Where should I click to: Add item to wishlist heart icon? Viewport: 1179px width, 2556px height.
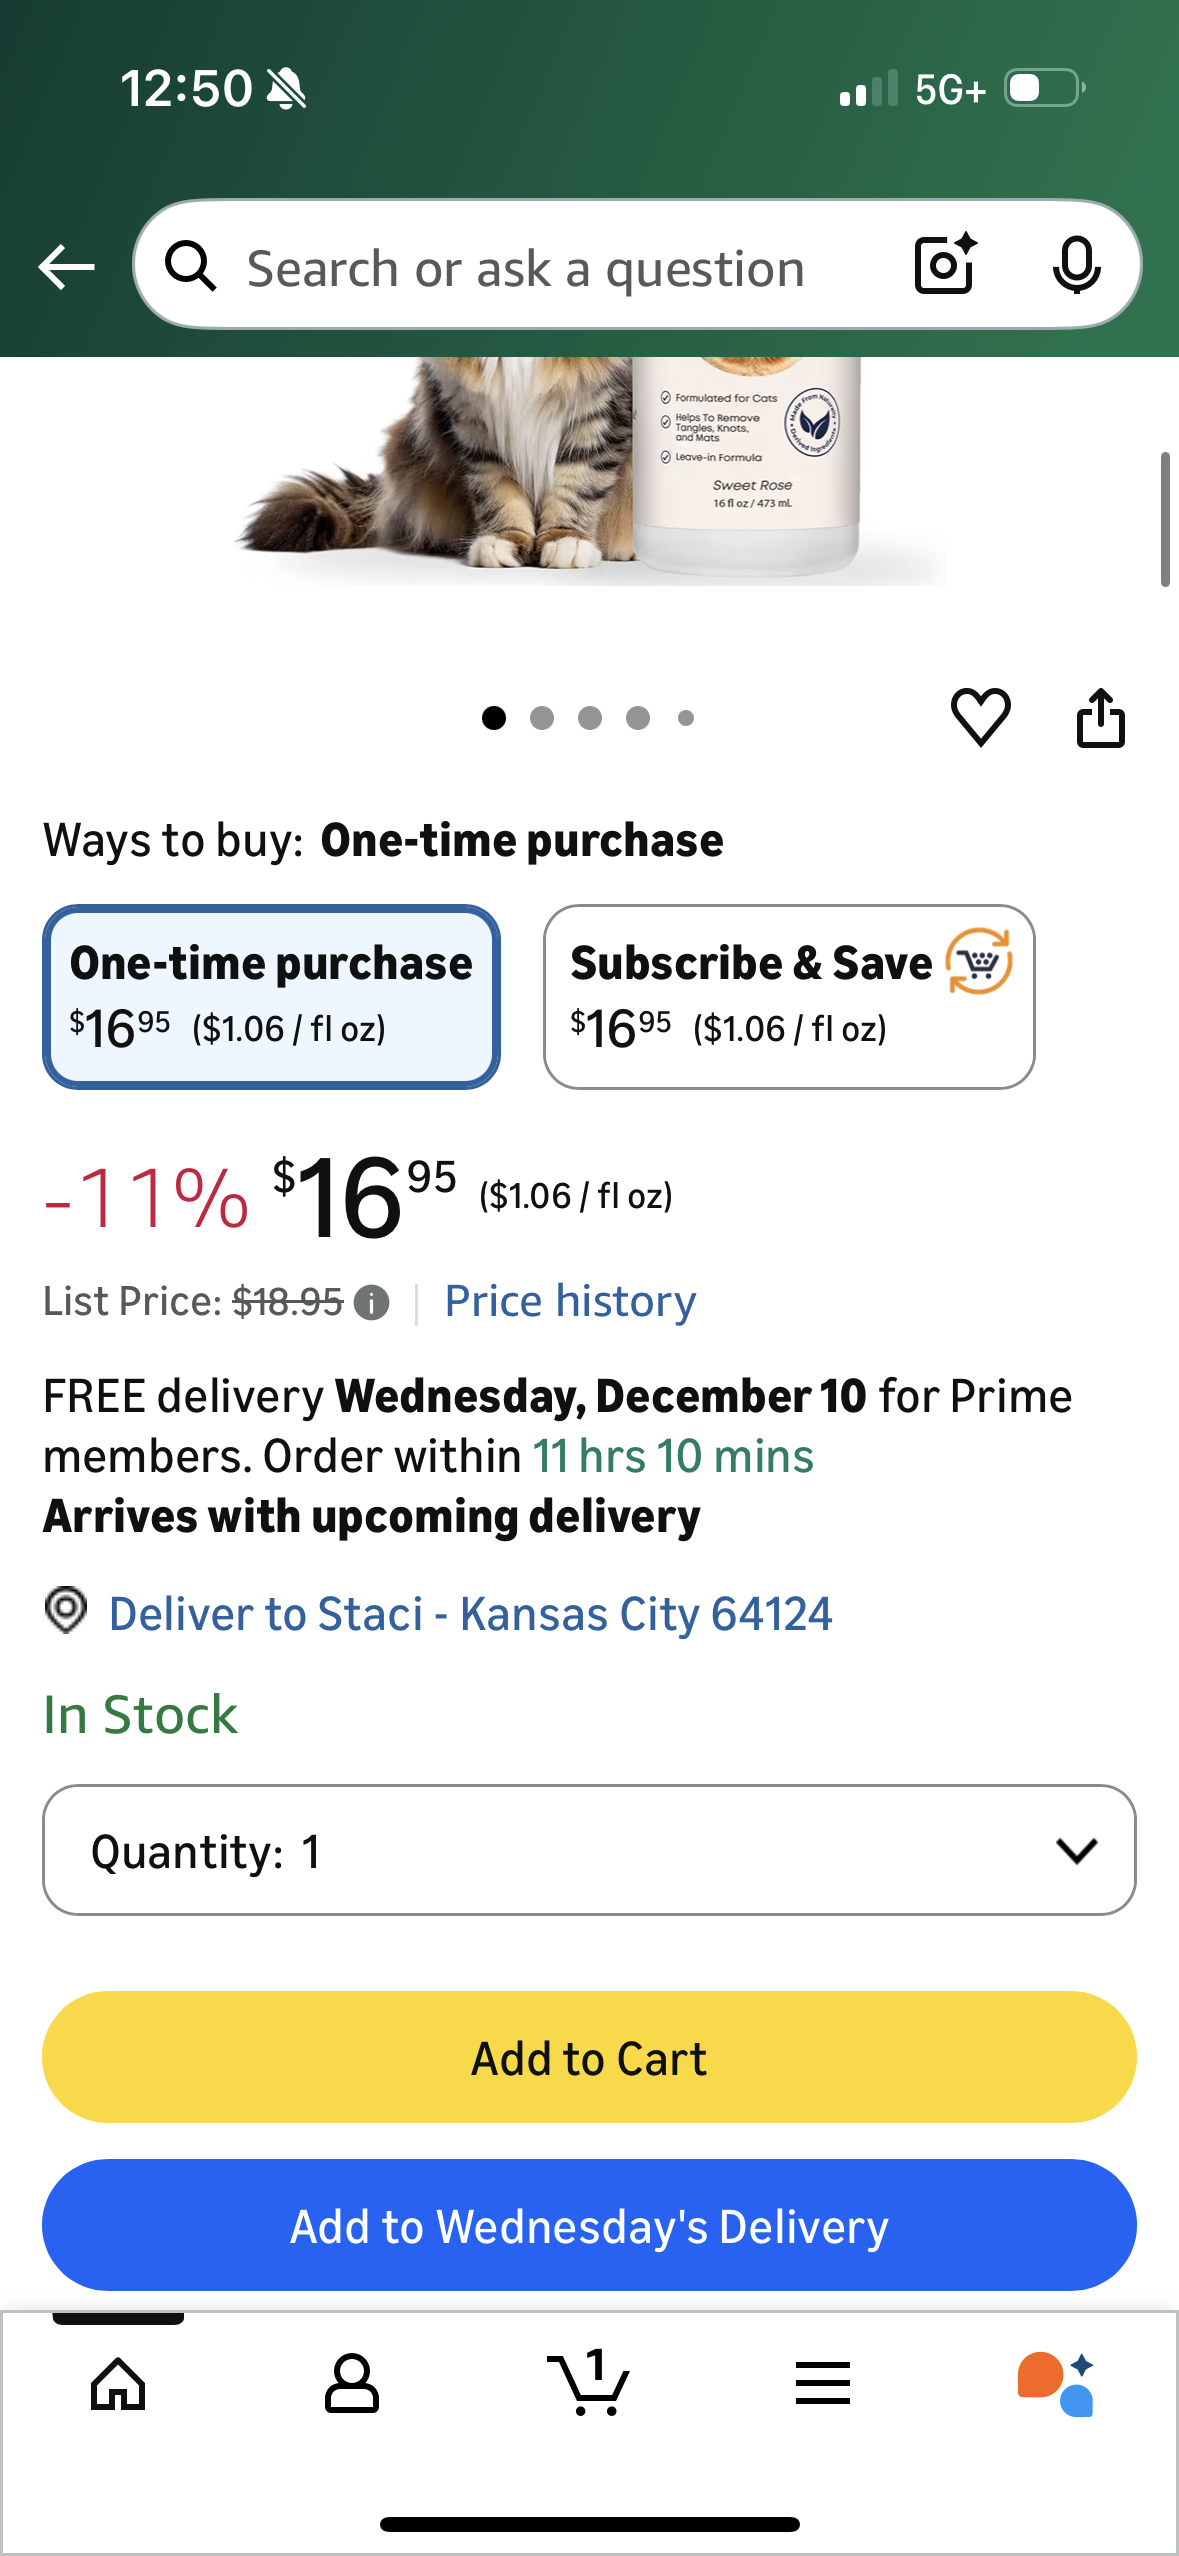click(x=980, y=717)
